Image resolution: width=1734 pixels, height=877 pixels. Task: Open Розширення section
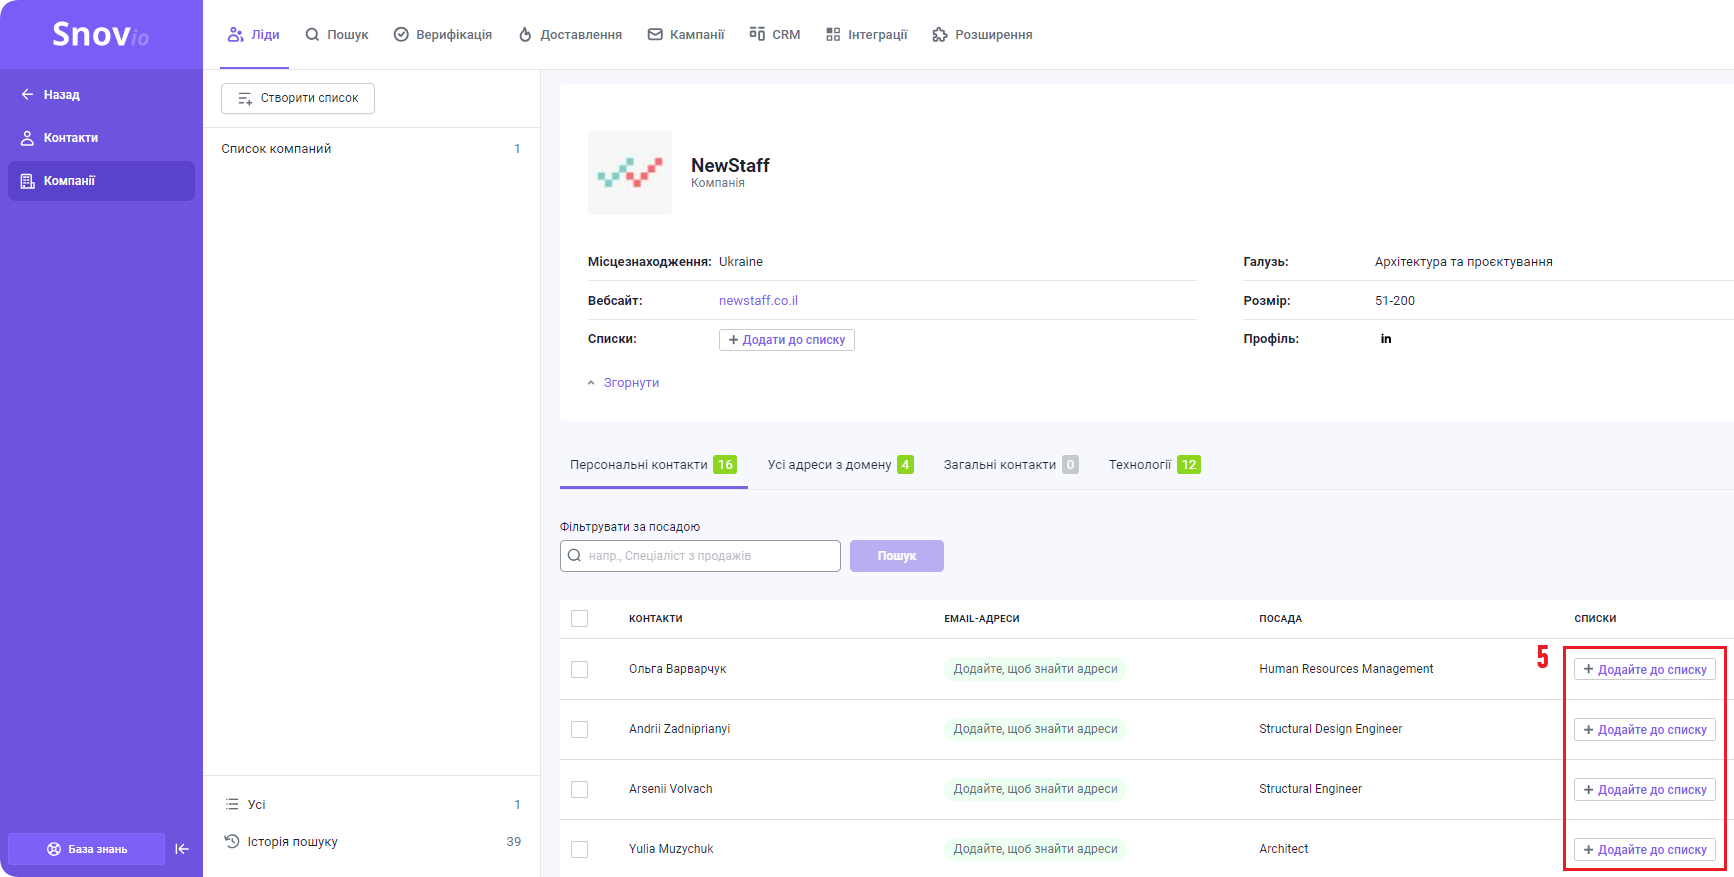(982, 34)
